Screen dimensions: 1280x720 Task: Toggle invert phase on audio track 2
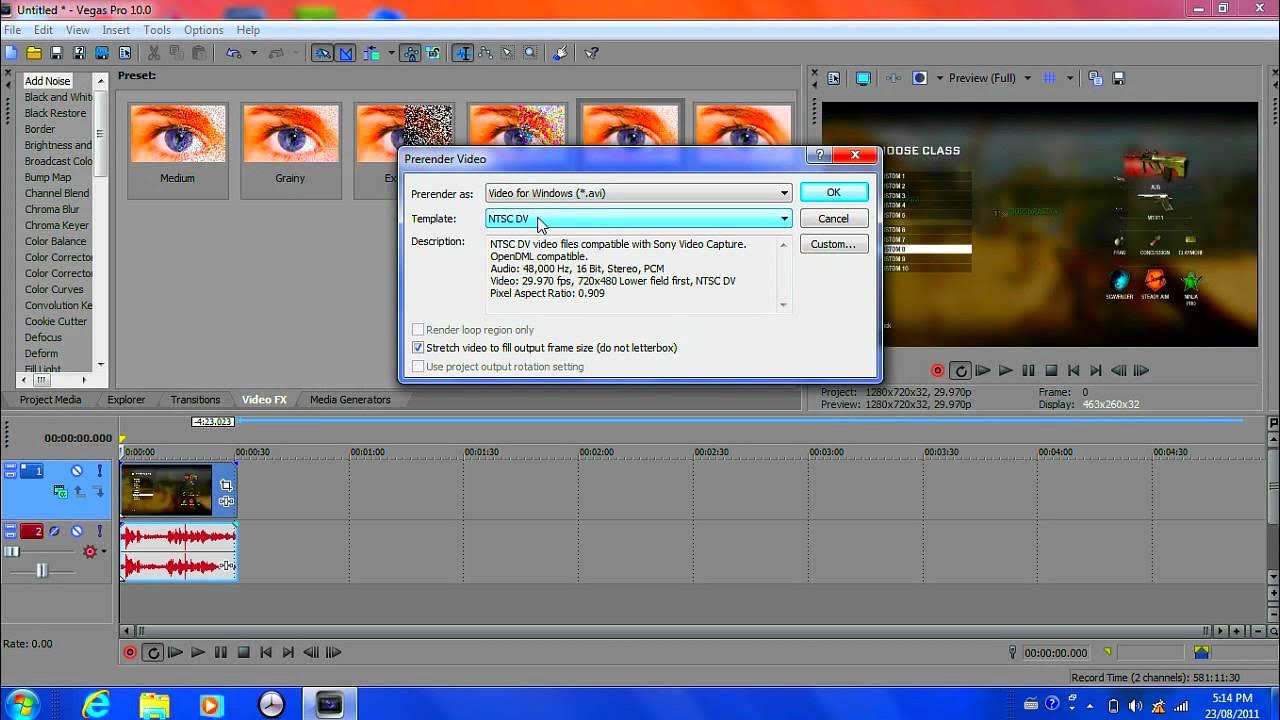(55, 531)
